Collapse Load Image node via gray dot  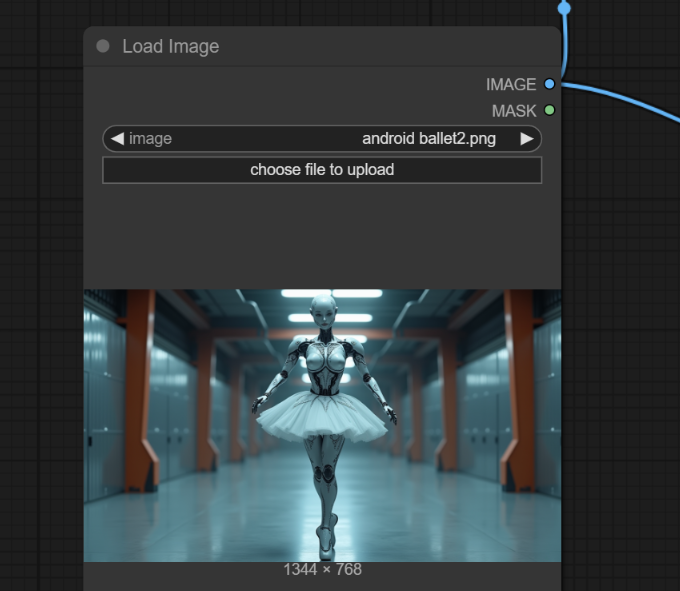pos(103,46)
